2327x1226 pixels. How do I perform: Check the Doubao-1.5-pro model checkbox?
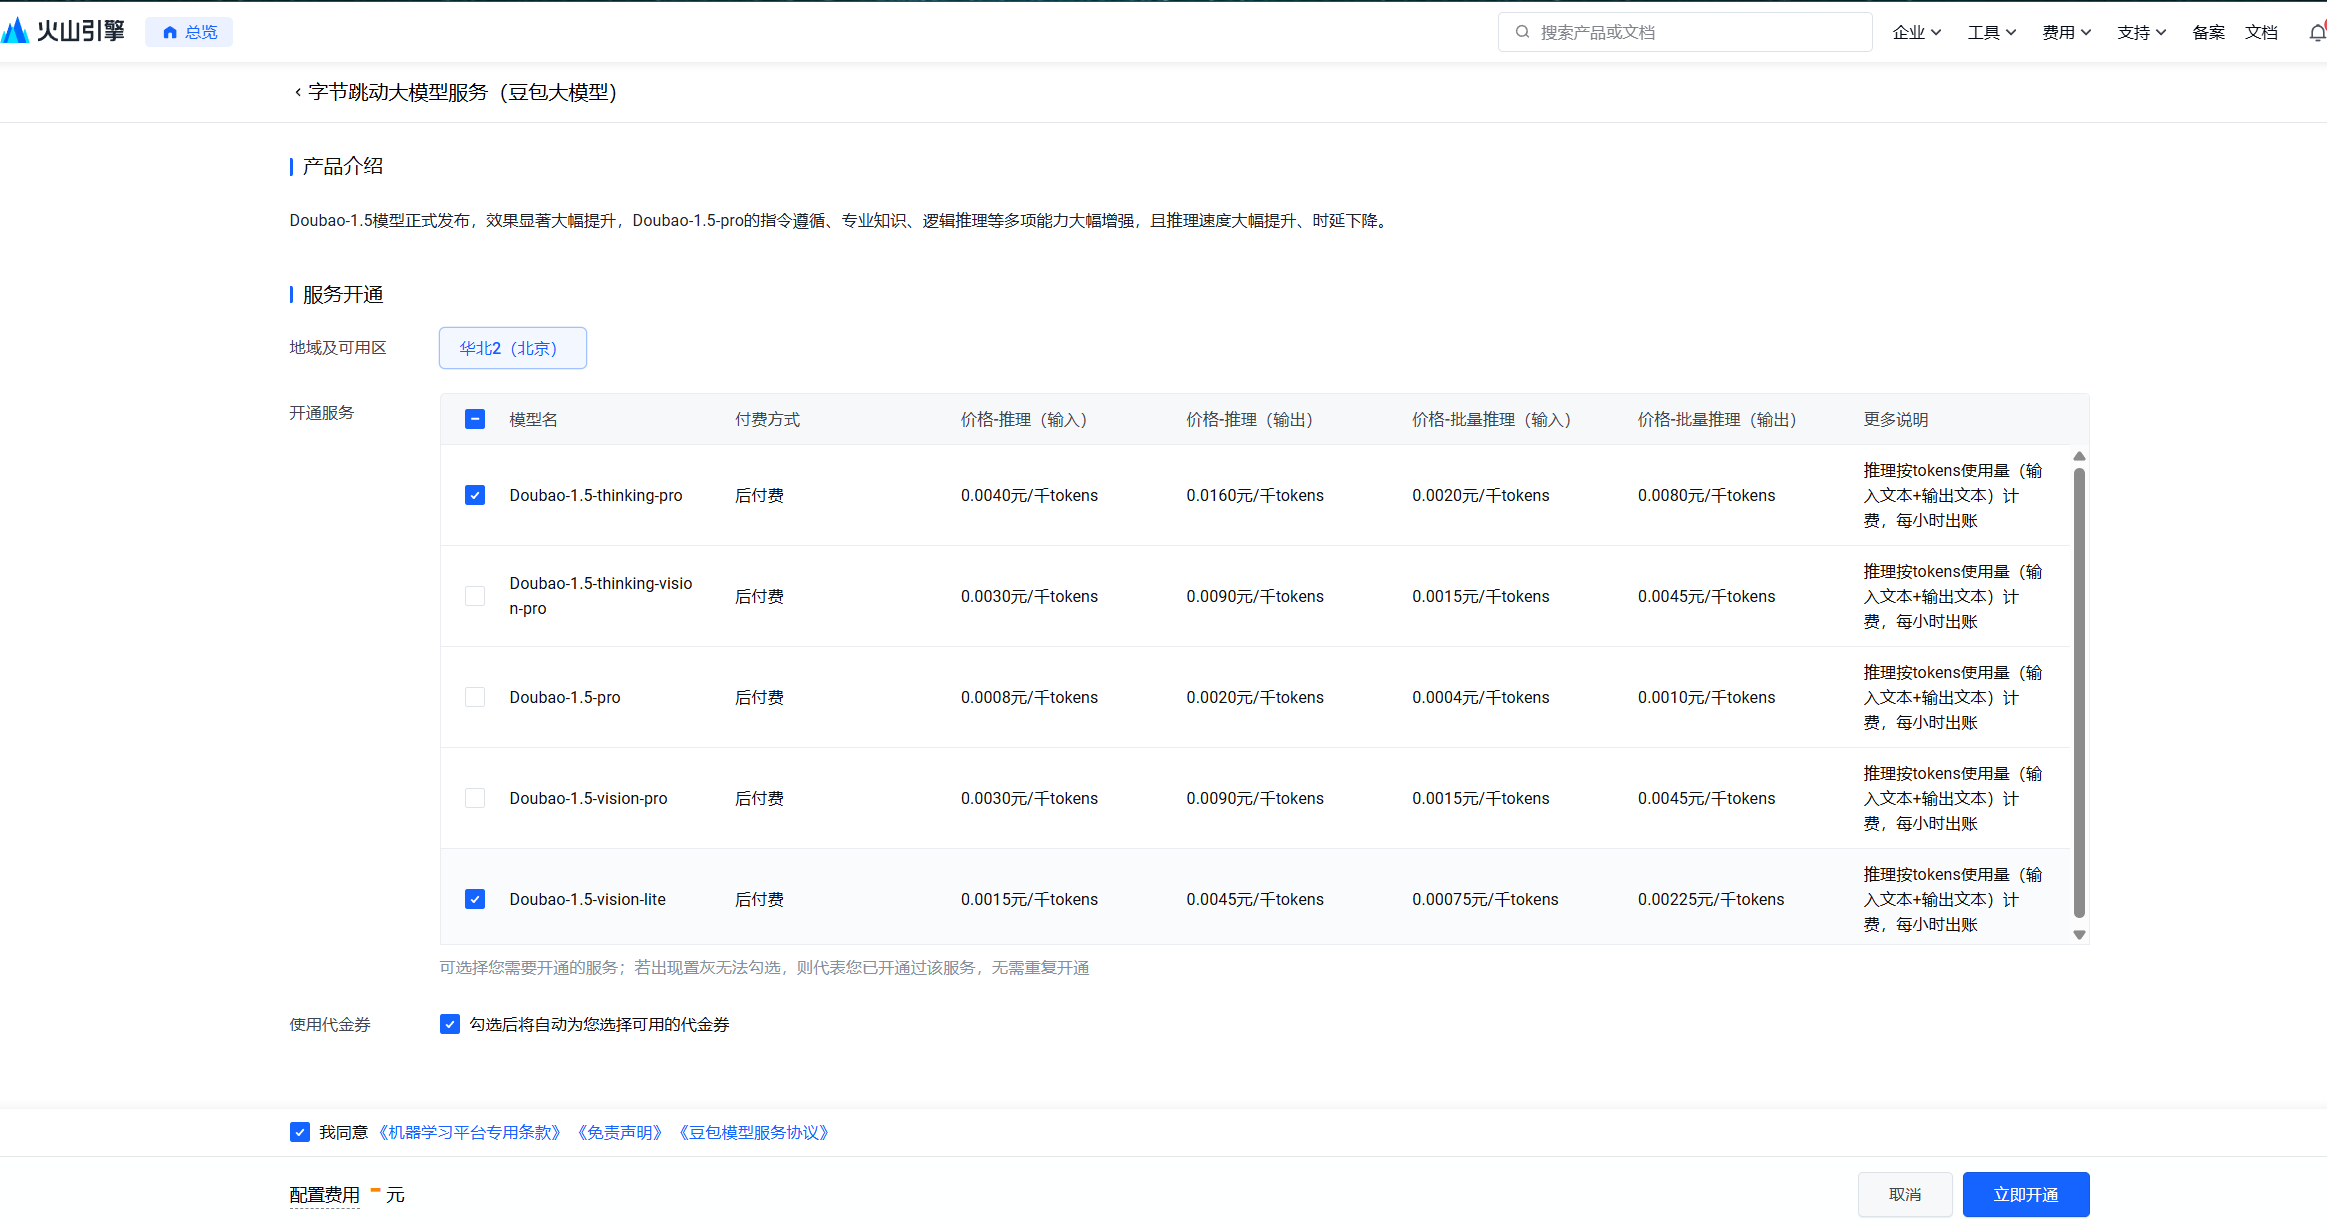point(475,697)
